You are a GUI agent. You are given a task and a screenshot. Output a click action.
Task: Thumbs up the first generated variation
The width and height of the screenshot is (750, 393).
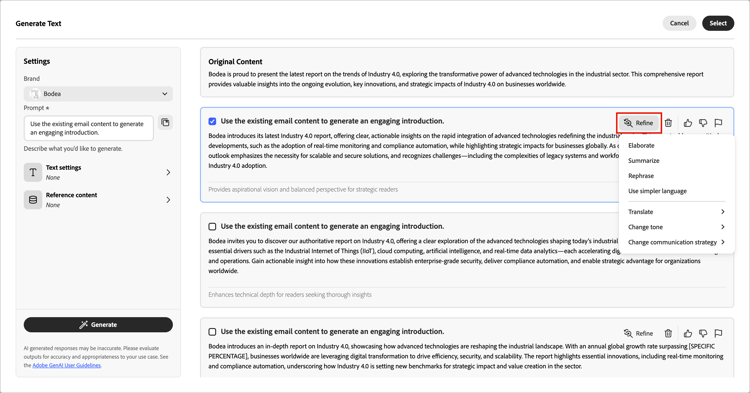688,123
